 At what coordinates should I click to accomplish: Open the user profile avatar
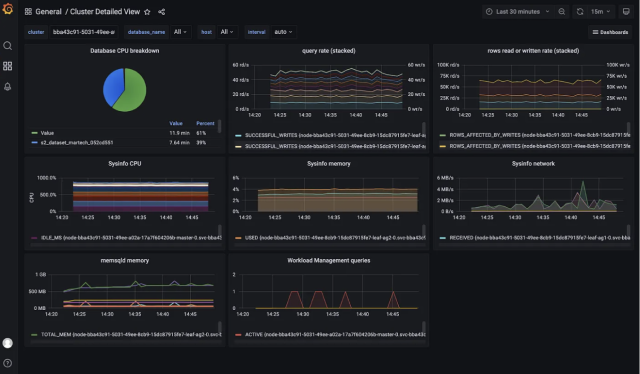point(7,343)
